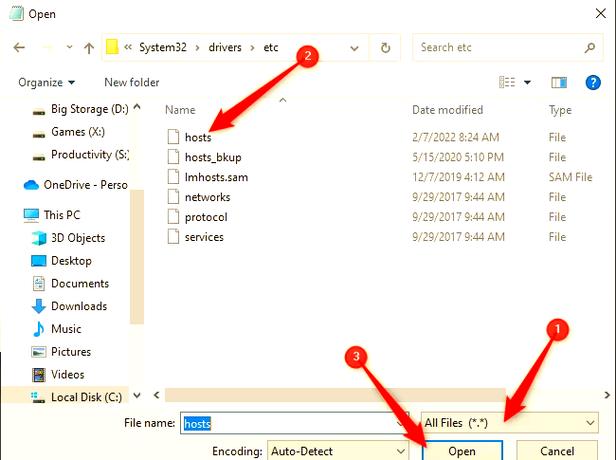Click the Up one level arrow
The image size is (616, 460).
88,47
